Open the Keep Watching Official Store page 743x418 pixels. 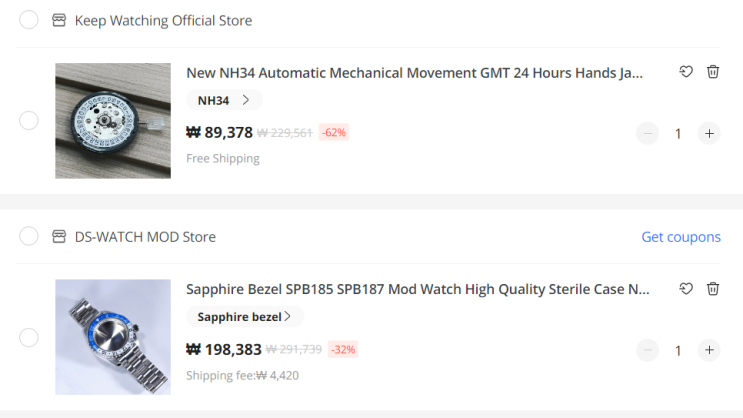tap(163, 20)
